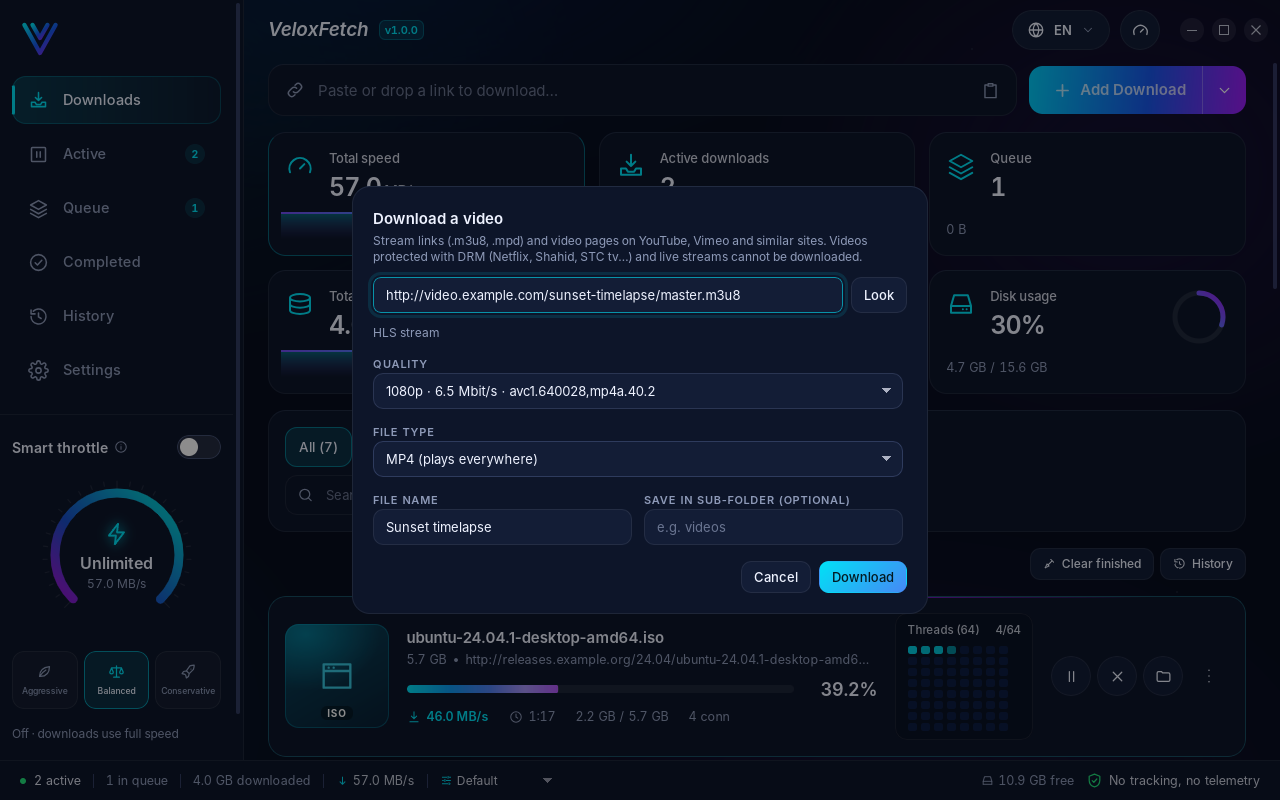
Task: Select the Balanced throttle mode
Action: pyautogui.click(x=117, y=680)
